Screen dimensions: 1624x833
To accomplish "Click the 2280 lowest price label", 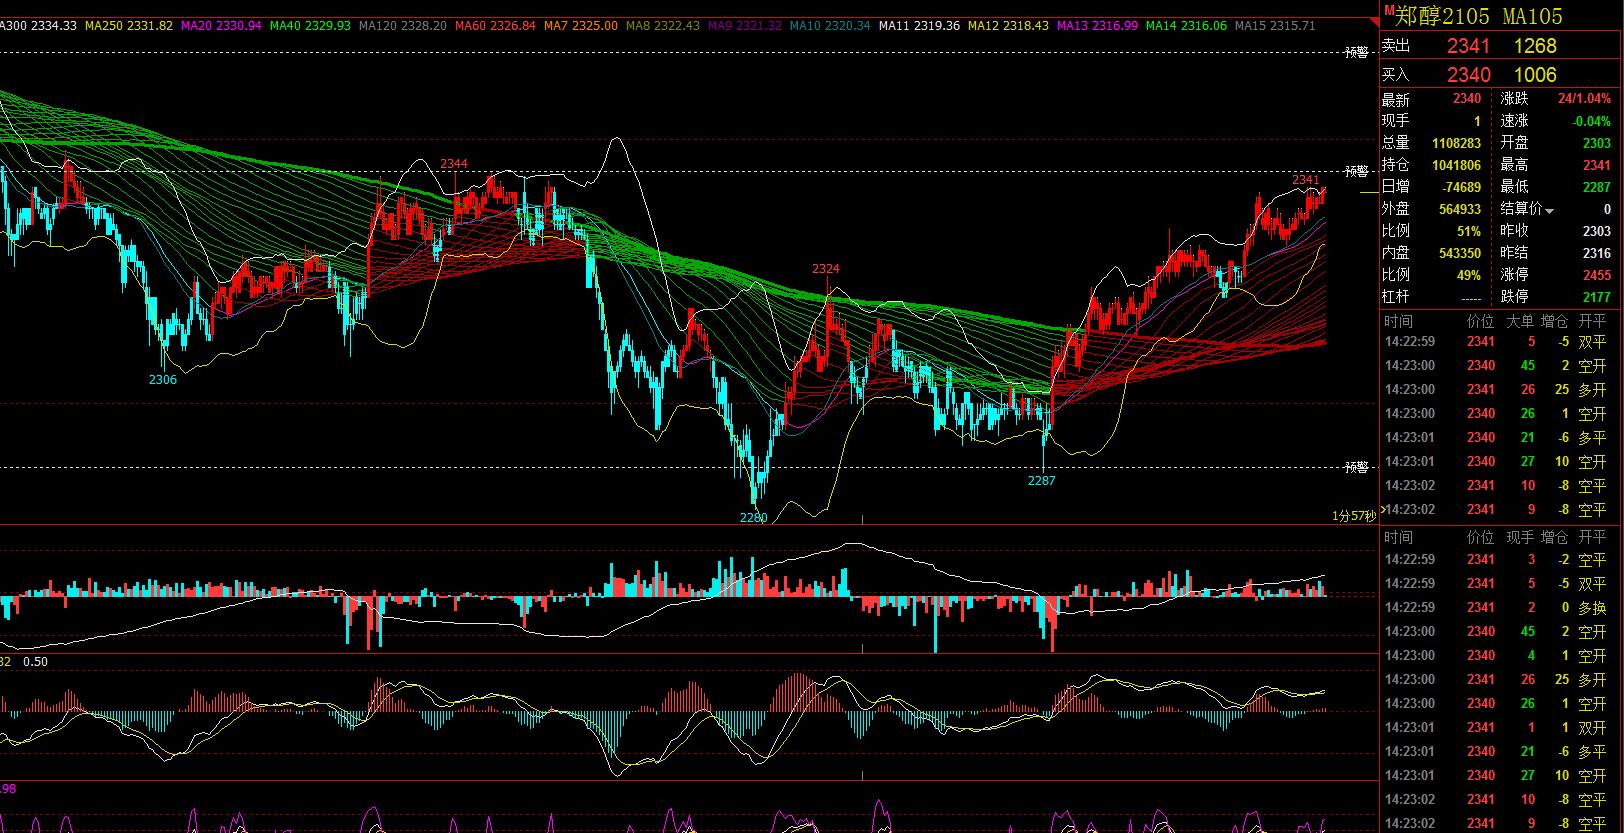I will point(754,517).
